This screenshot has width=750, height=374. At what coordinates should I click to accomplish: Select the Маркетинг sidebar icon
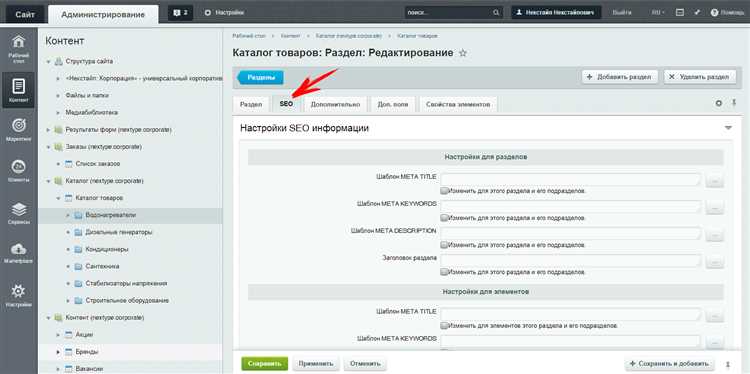(x=19, y=130)
